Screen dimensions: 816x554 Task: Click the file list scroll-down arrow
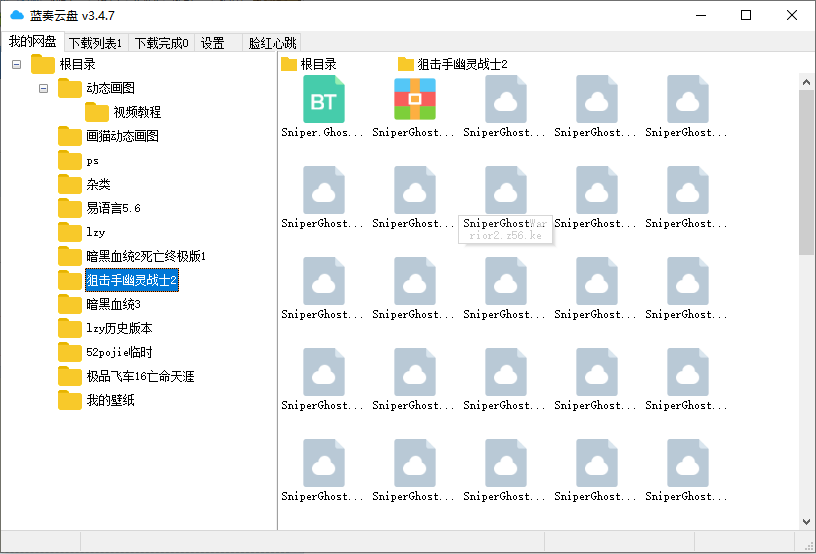point(806,522)
